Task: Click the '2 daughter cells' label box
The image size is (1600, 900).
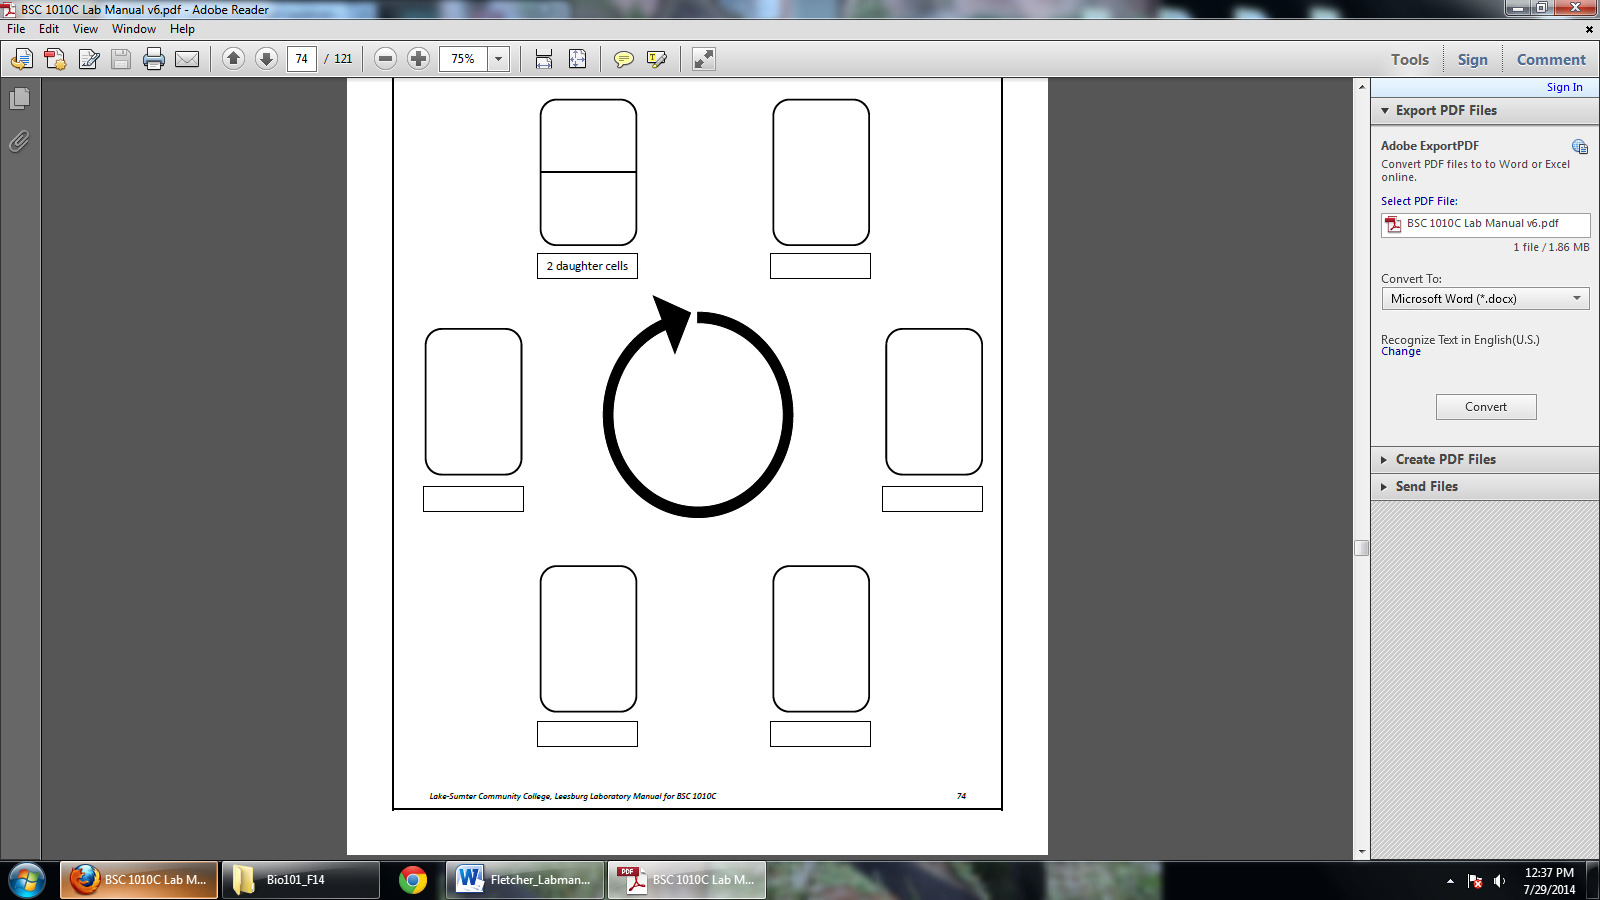Action: point(587,266)
